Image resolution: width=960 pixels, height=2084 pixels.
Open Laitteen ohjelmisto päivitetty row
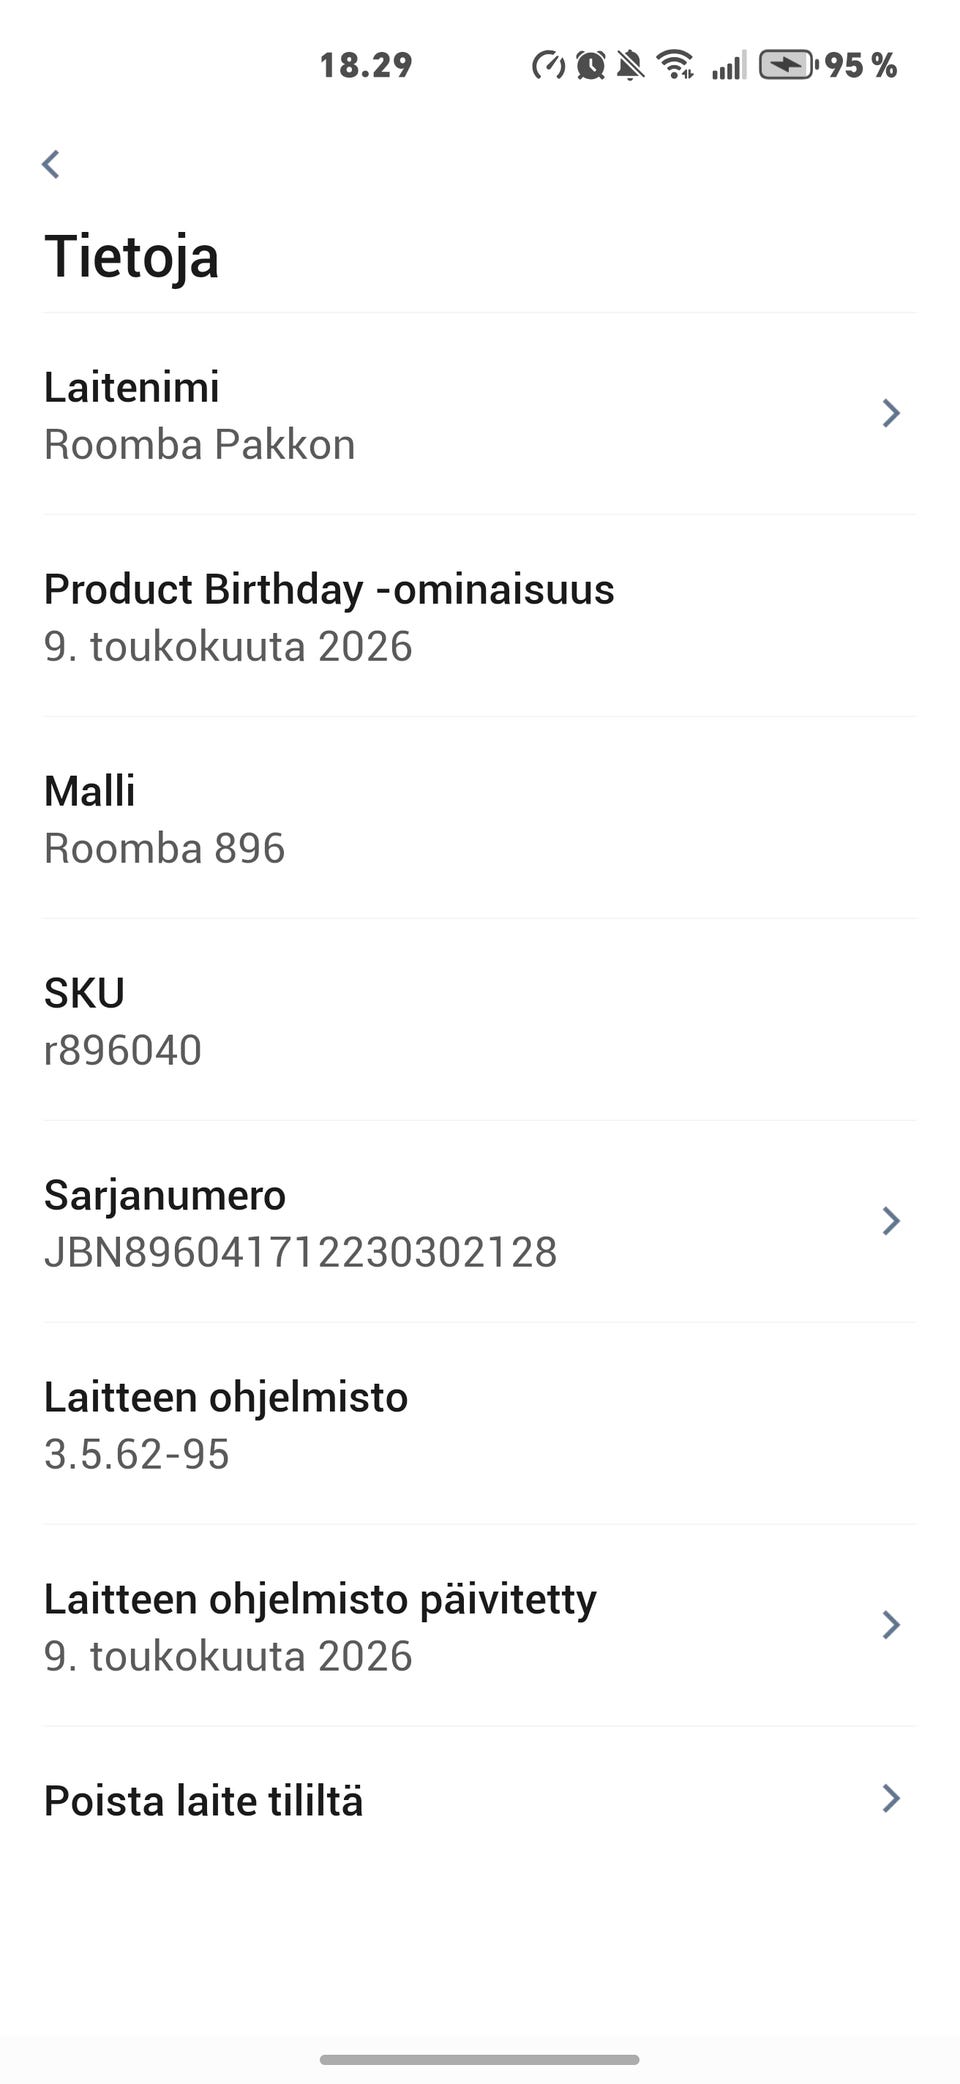(480, 1626)
